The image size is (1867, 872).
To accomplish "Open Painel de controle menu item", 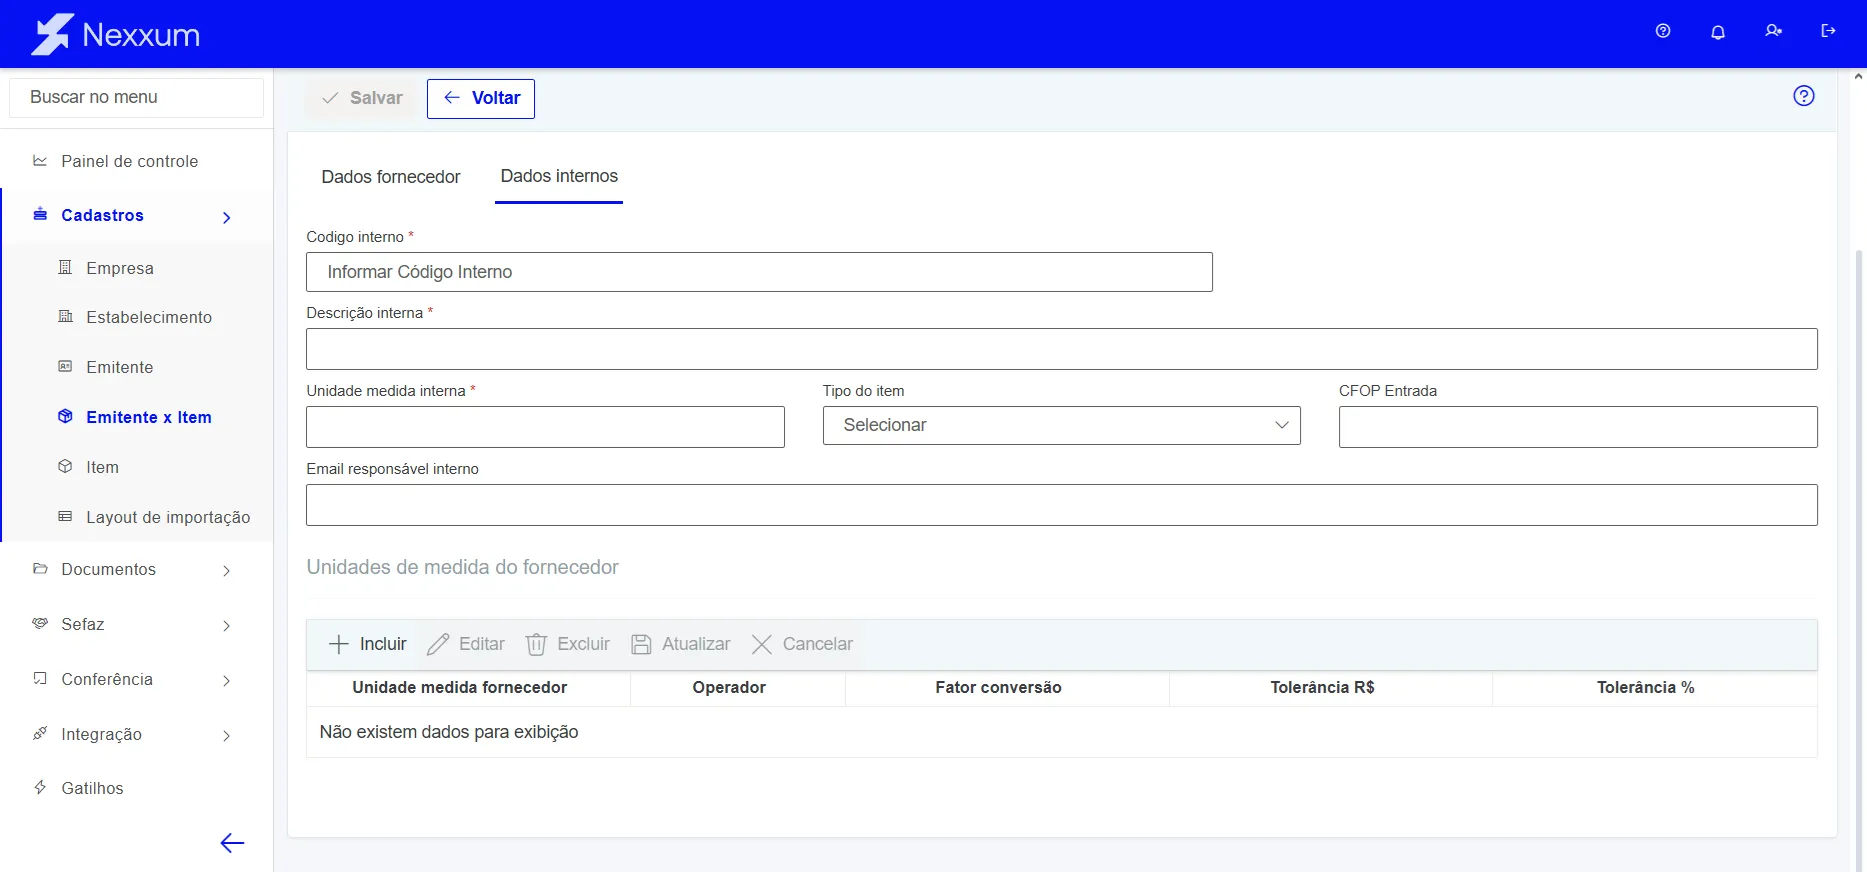I will coord(130,161).
